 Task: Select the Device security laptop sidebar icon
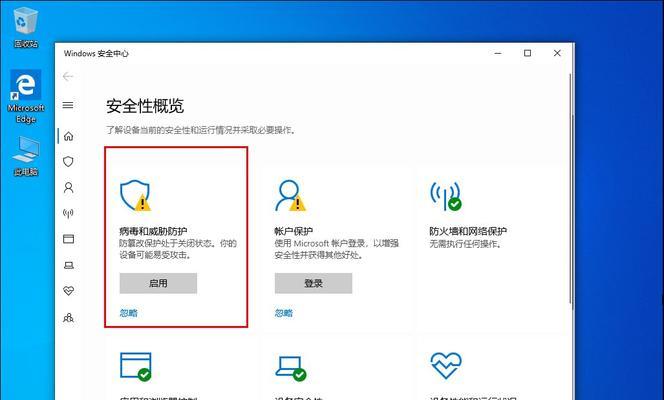click(x=68, y=265)
